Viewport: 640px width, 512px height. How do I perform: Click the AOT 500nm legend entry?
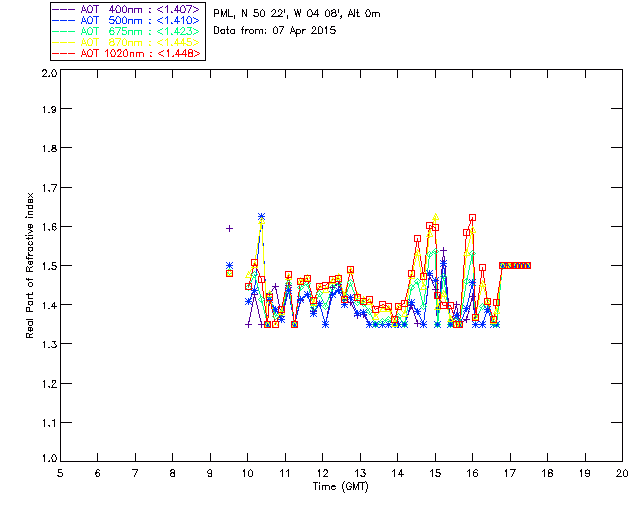click(127, 20)
